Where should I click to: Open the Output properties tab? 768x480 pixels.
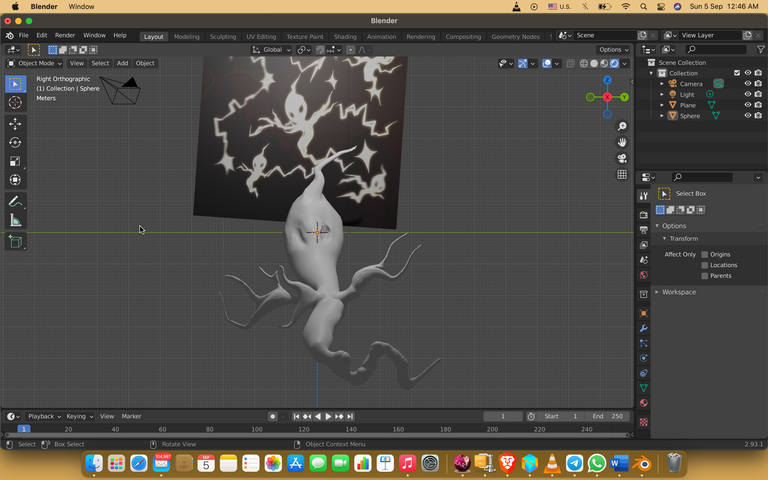tap(644, 230)
